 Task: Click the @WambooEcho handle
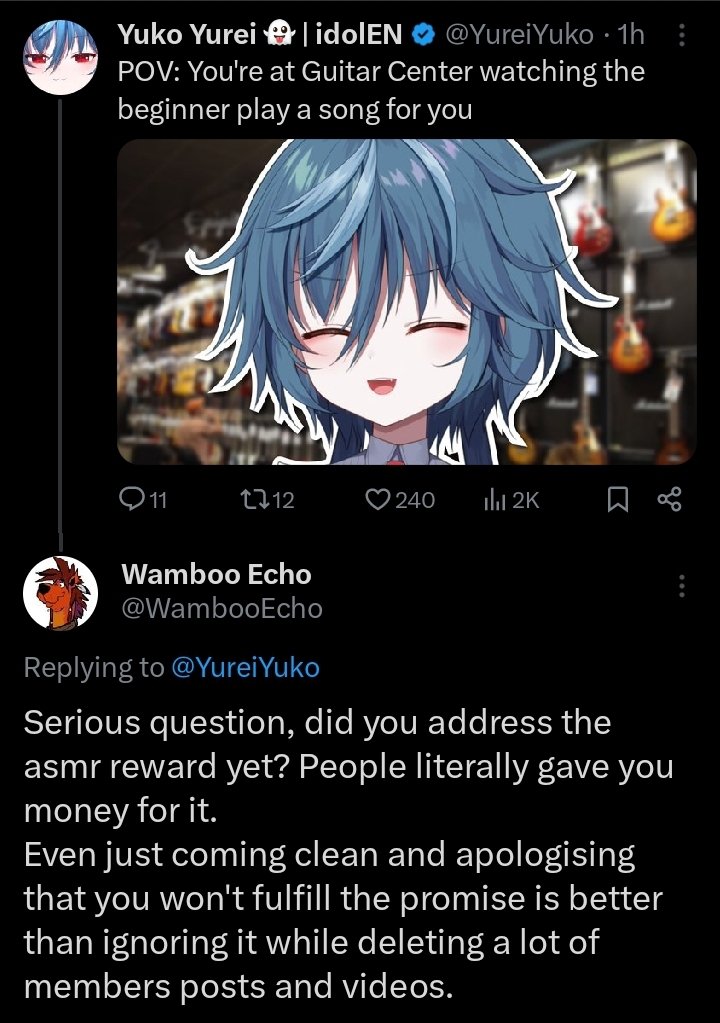click(222, 608)
